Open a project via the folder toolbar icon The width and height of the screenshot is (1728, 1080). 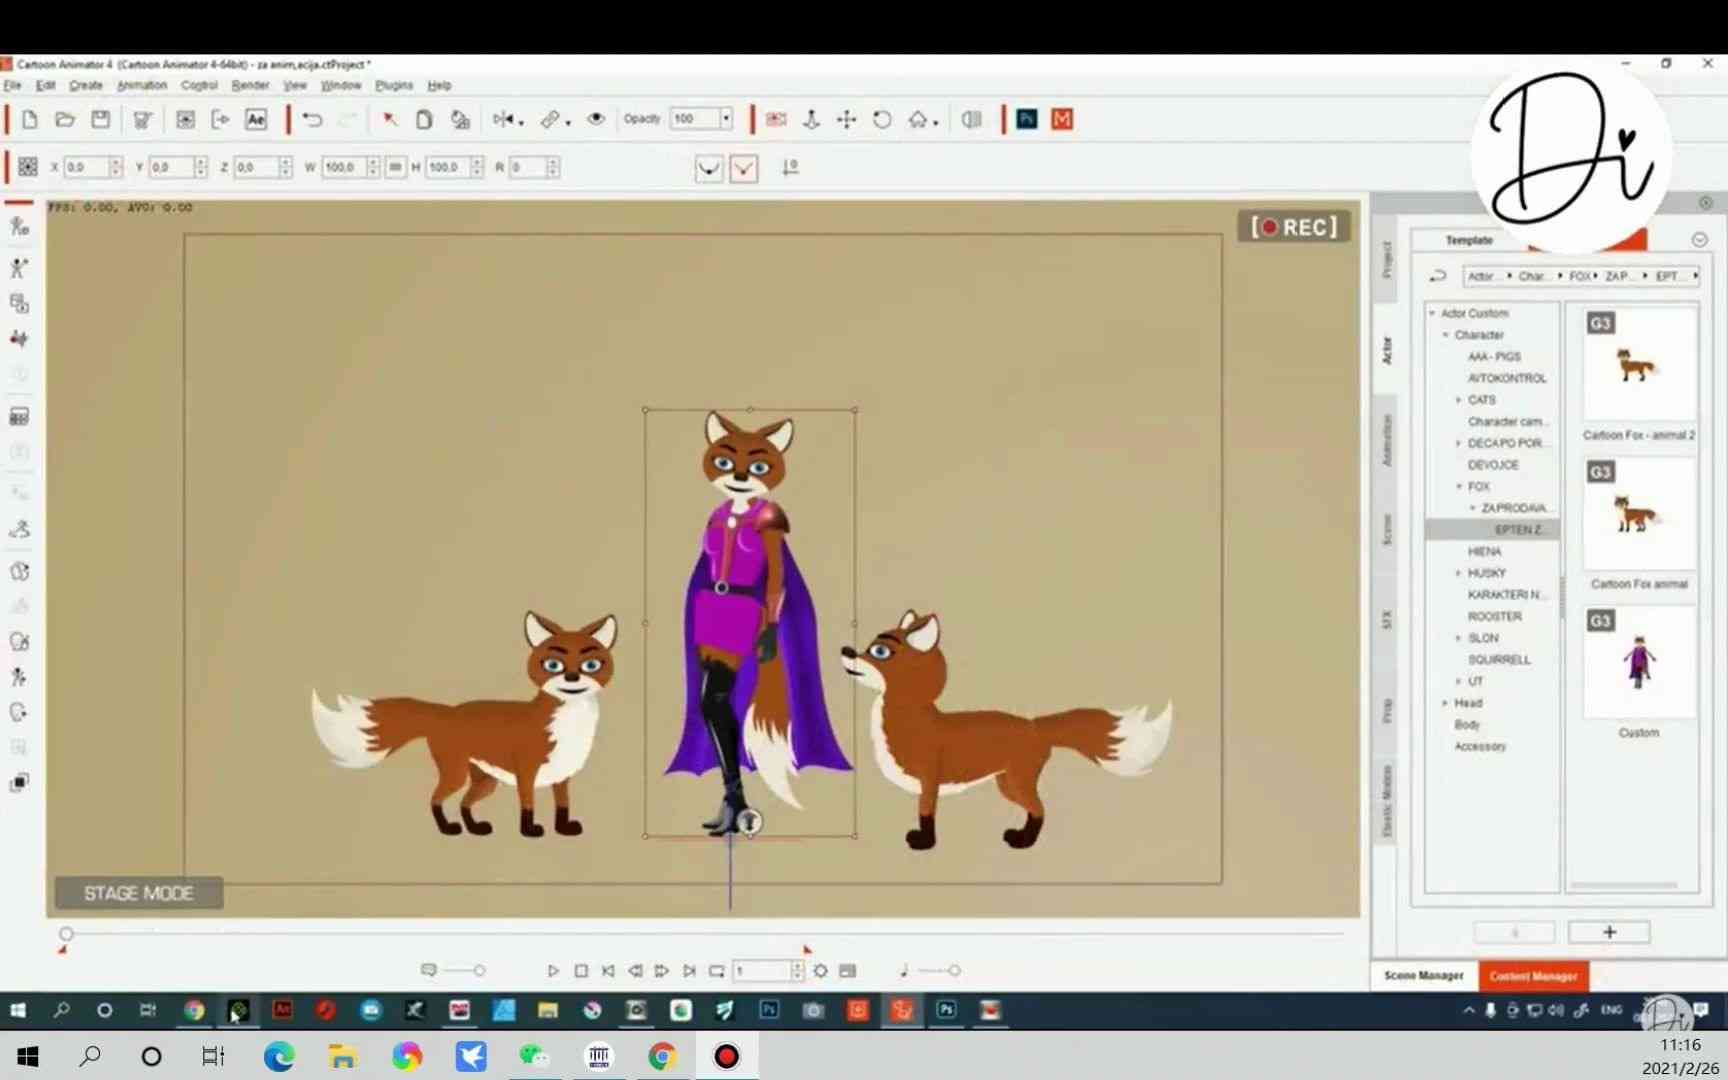(x=65, y=120)
